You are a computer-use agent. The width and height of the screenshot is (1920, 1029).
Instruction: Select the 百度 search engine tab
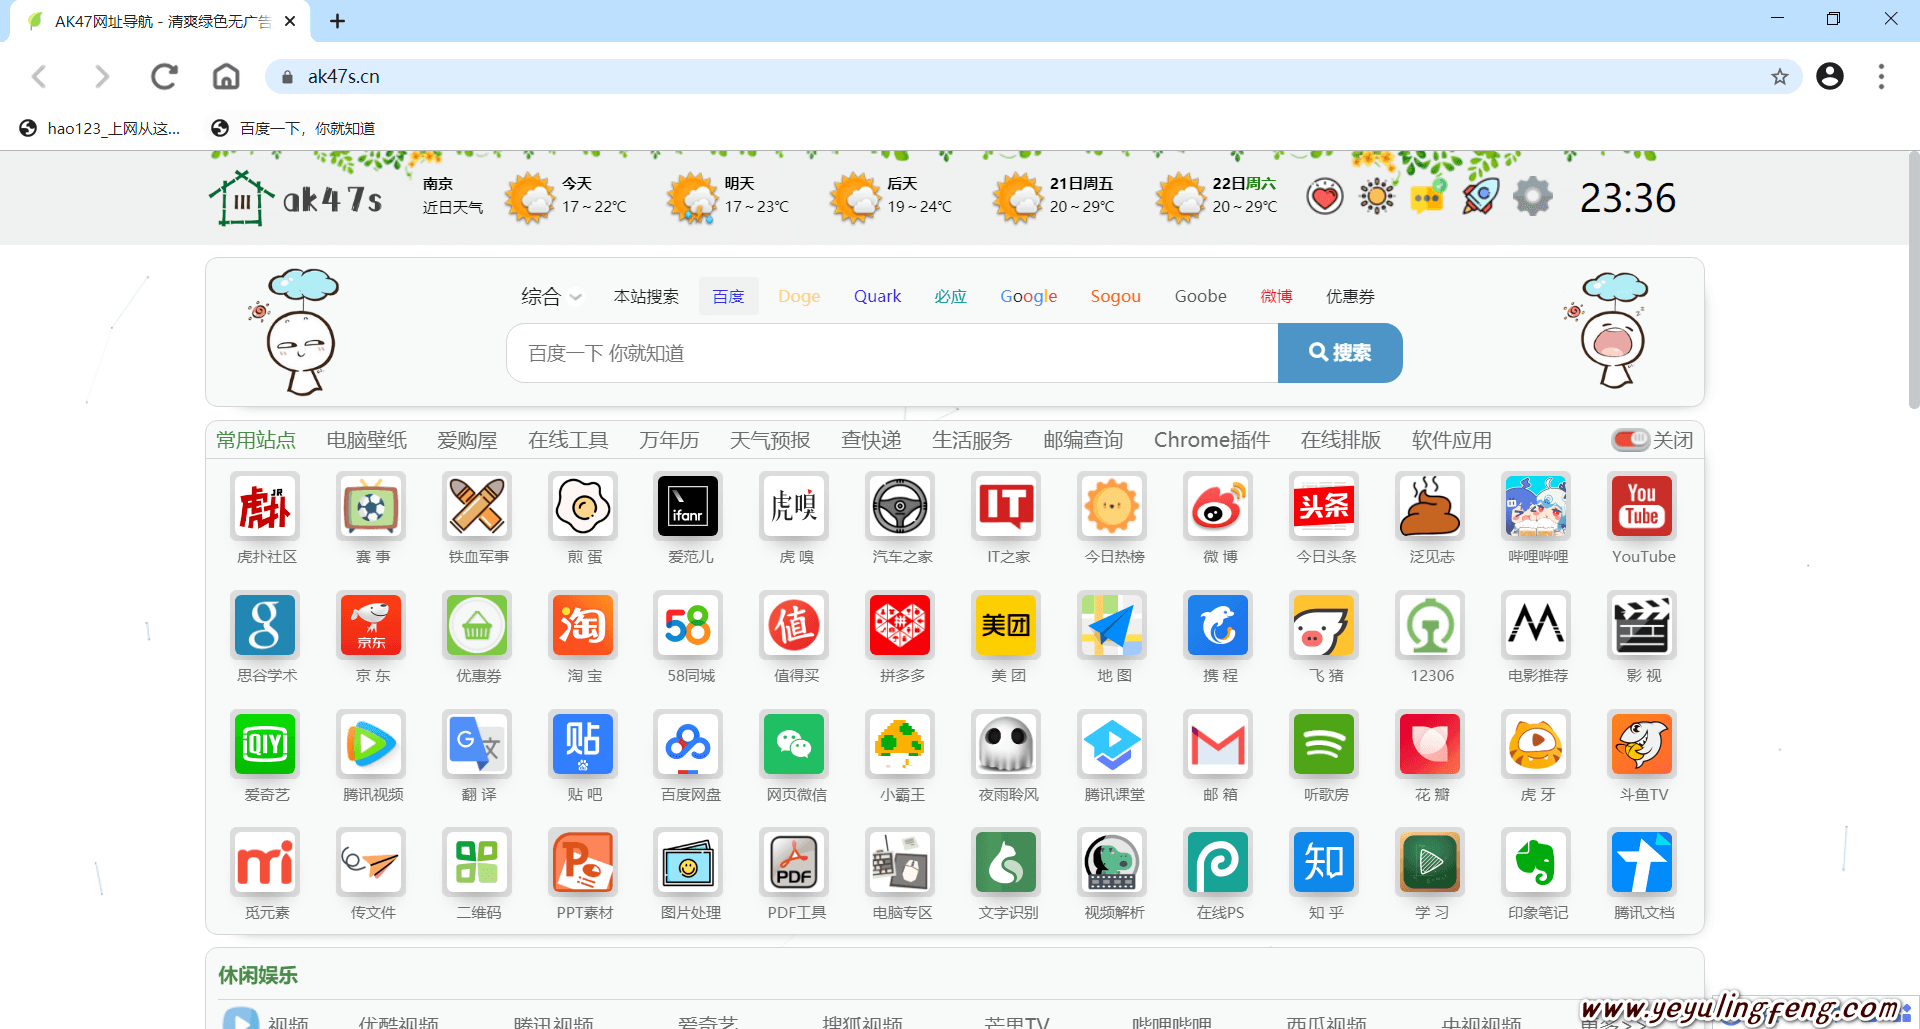coord(728,296)
